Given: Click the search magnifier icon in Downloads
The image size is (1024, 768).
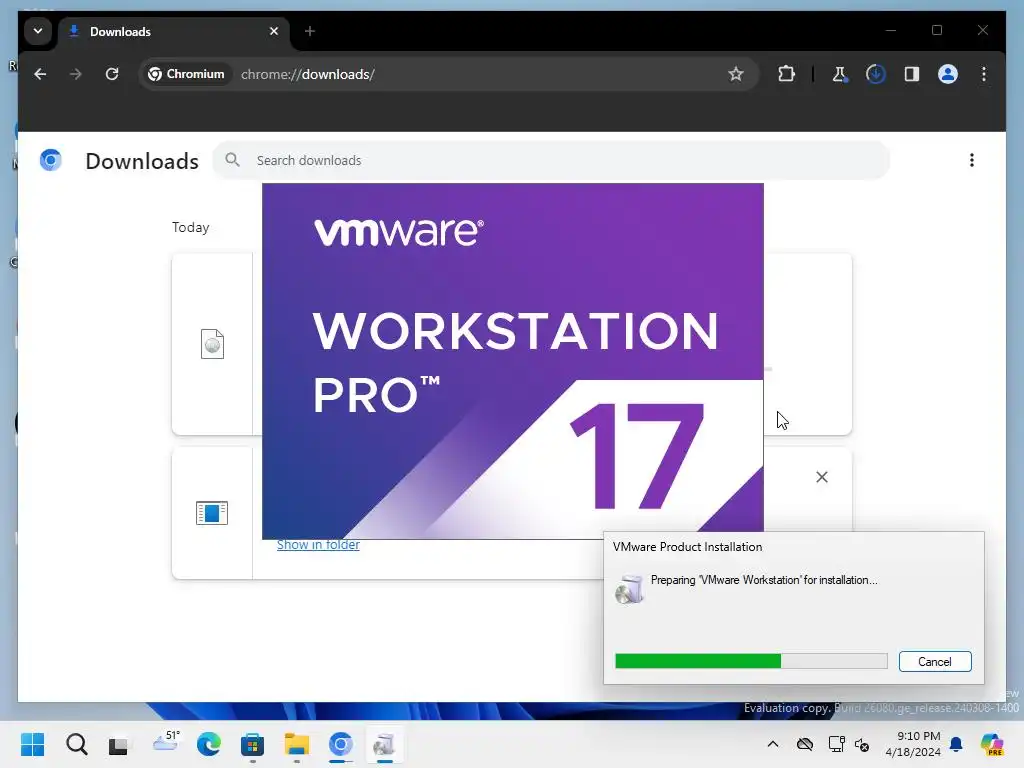Looking at the screenshot, I should click(x=232, y=160).
